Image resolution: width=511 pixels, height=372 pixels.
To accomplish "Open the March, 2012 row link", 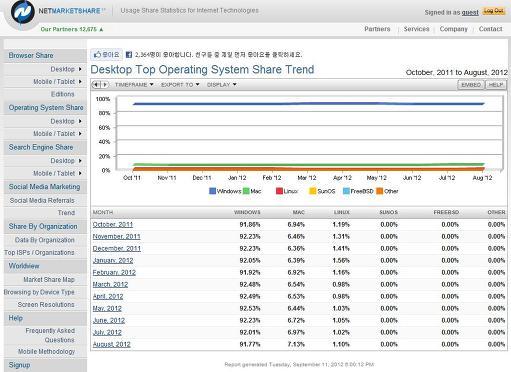I will [110, 284].
